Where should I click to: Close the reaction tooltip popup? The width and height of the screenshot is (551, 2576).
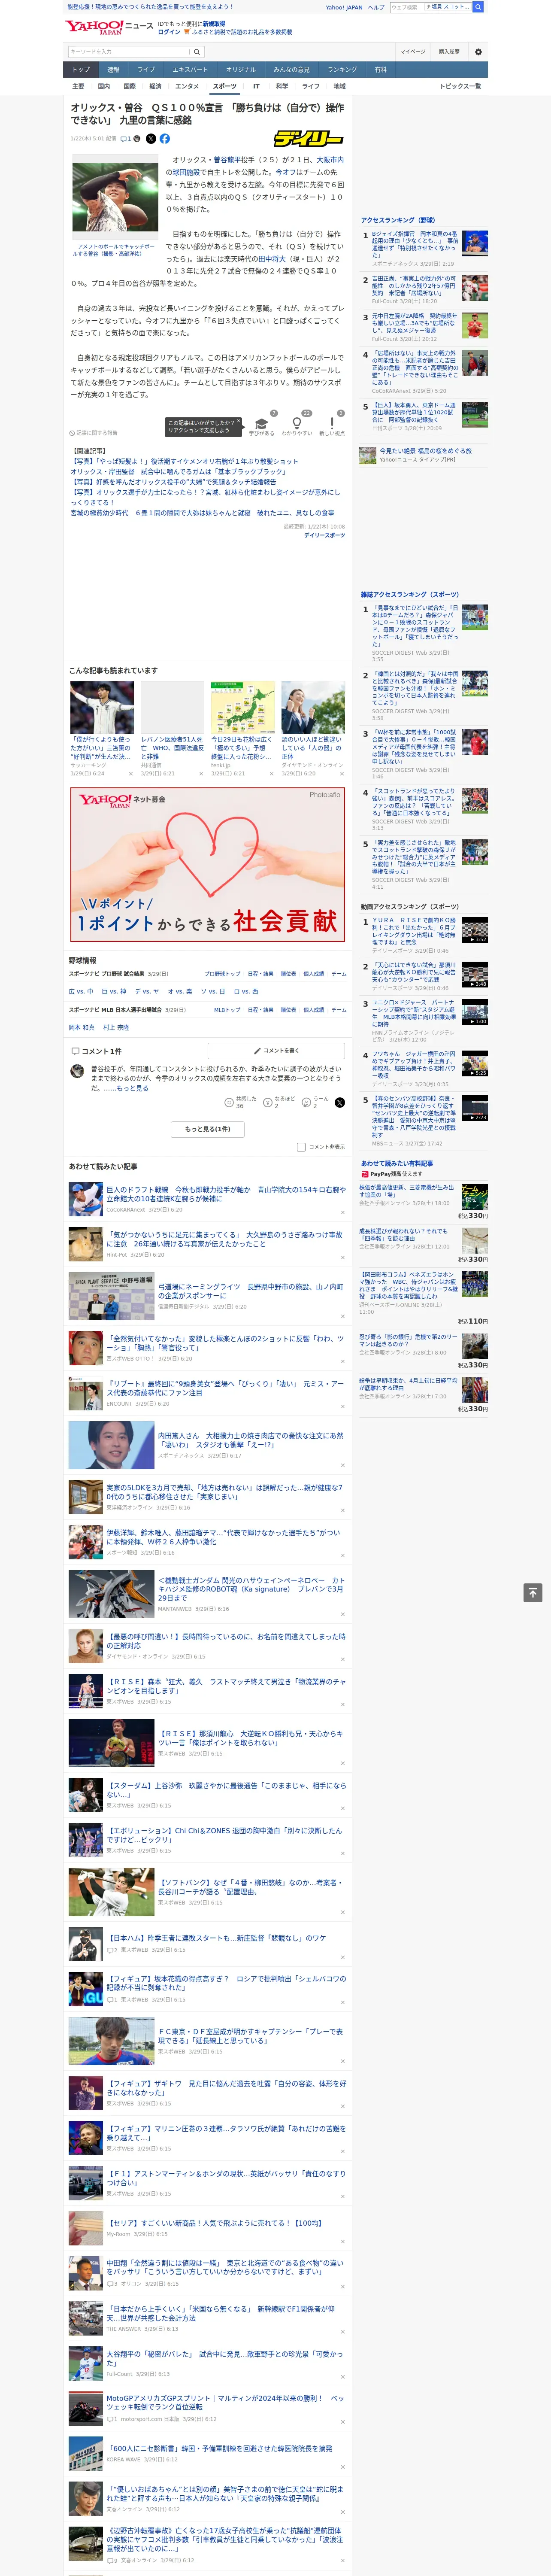pos(238,421)
